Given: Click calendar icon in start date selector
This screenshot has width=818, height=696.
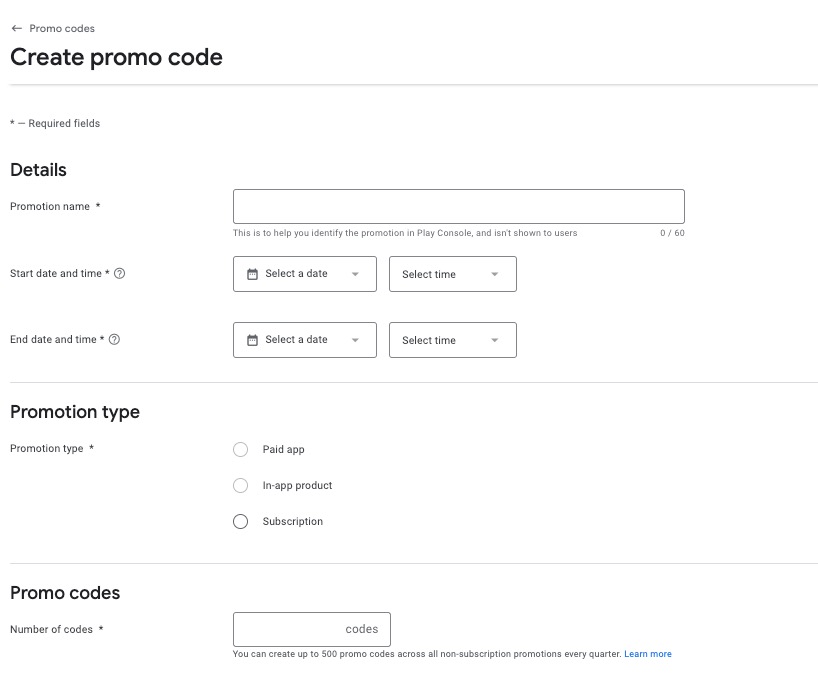Looking at the screenshot, I should pos(252,274).
